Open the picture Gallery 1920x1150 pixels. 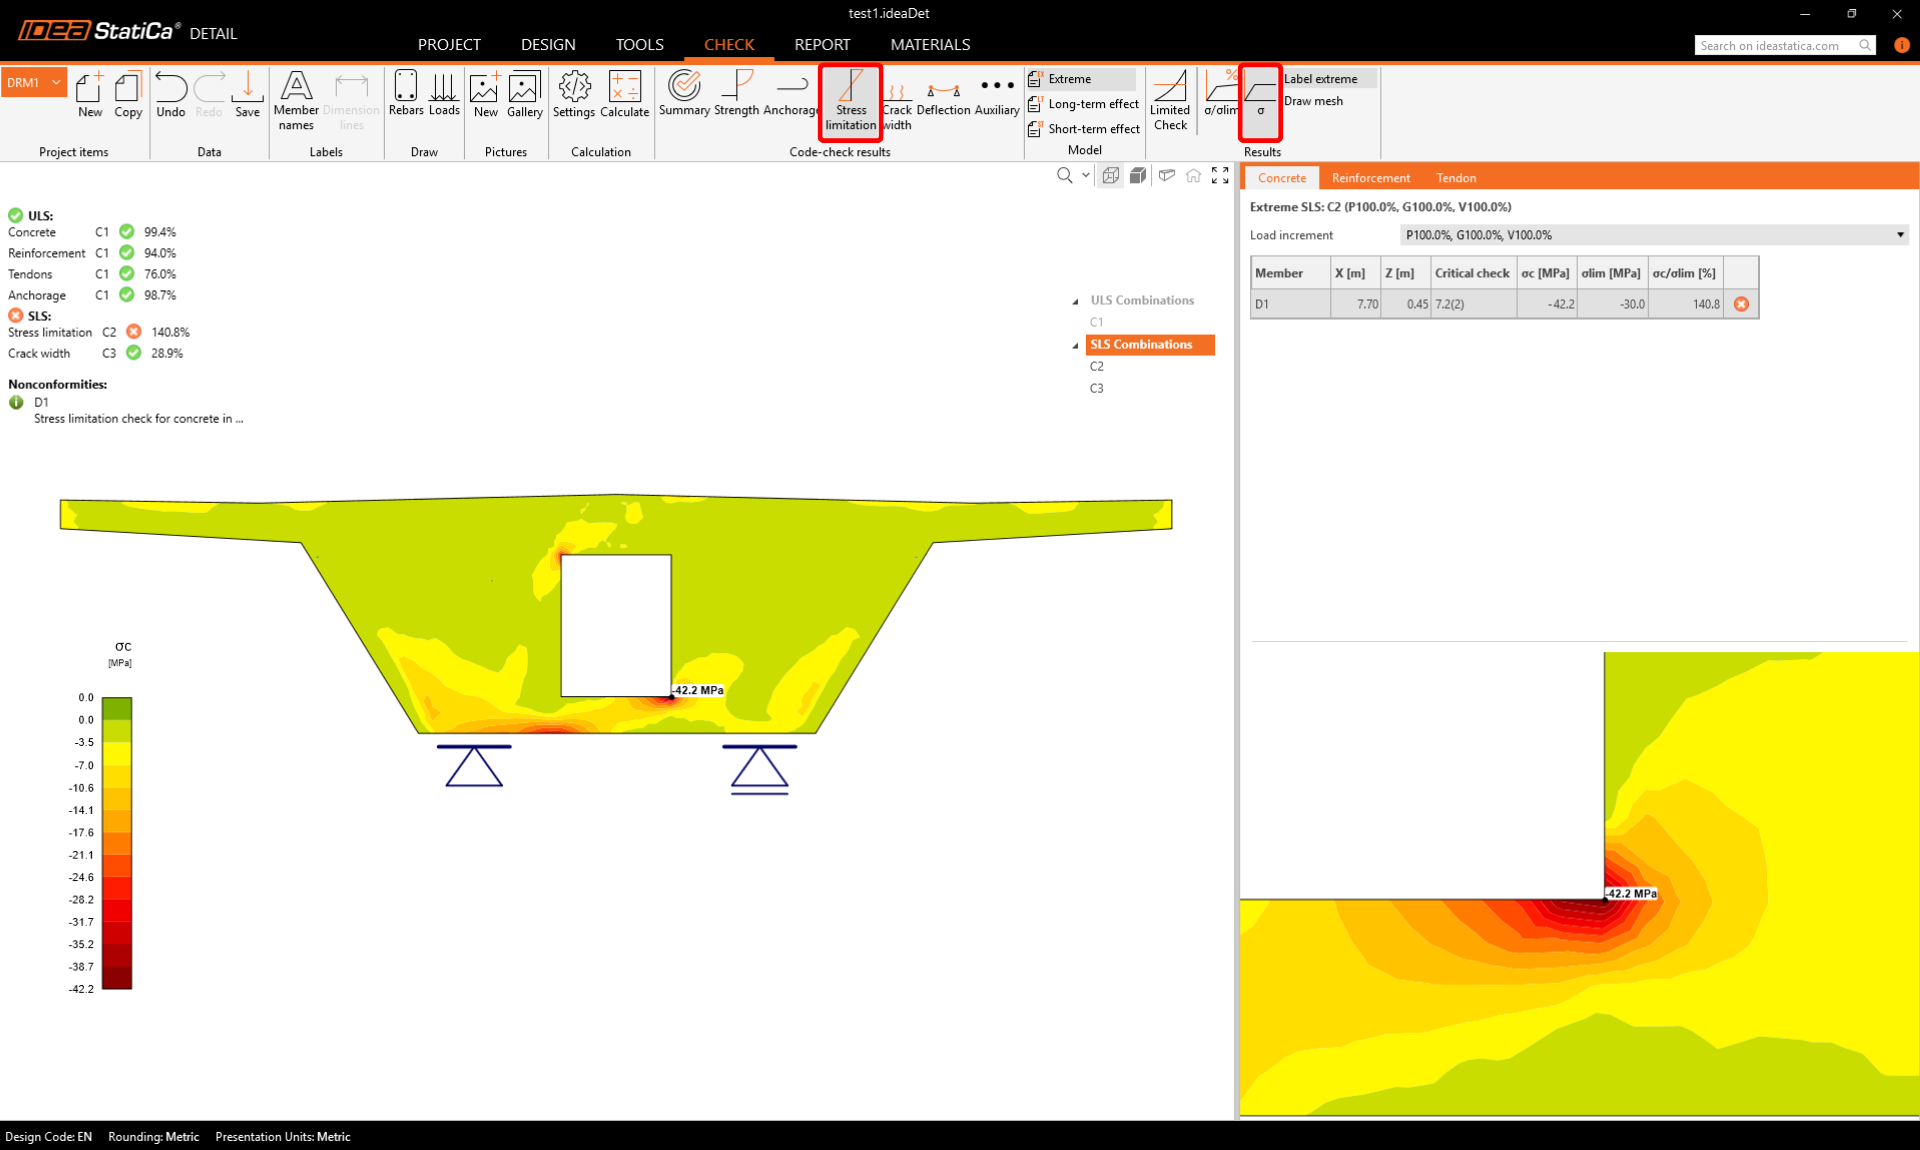524,94
